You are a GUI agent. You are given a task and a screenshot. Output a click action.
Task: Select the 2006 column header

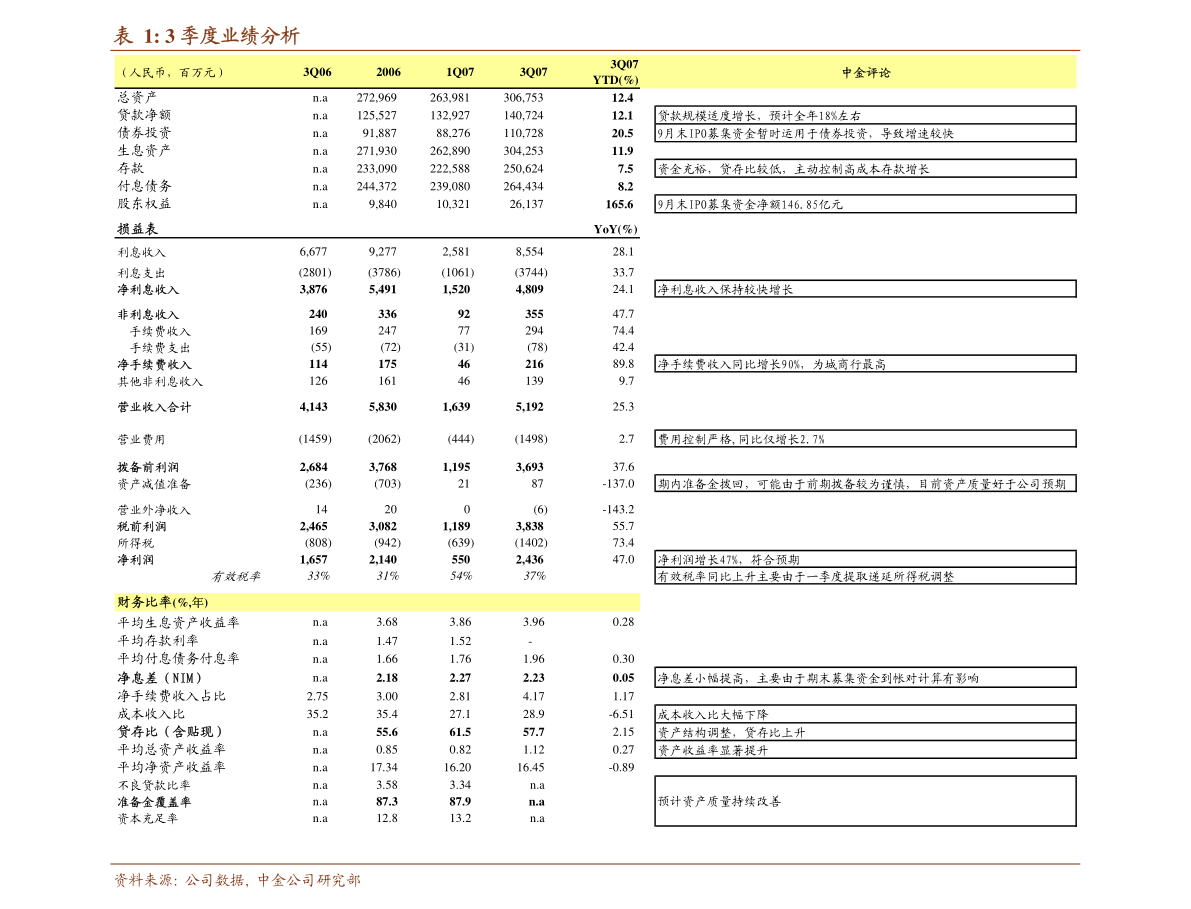pyautogui.click(x=388, y=72)
